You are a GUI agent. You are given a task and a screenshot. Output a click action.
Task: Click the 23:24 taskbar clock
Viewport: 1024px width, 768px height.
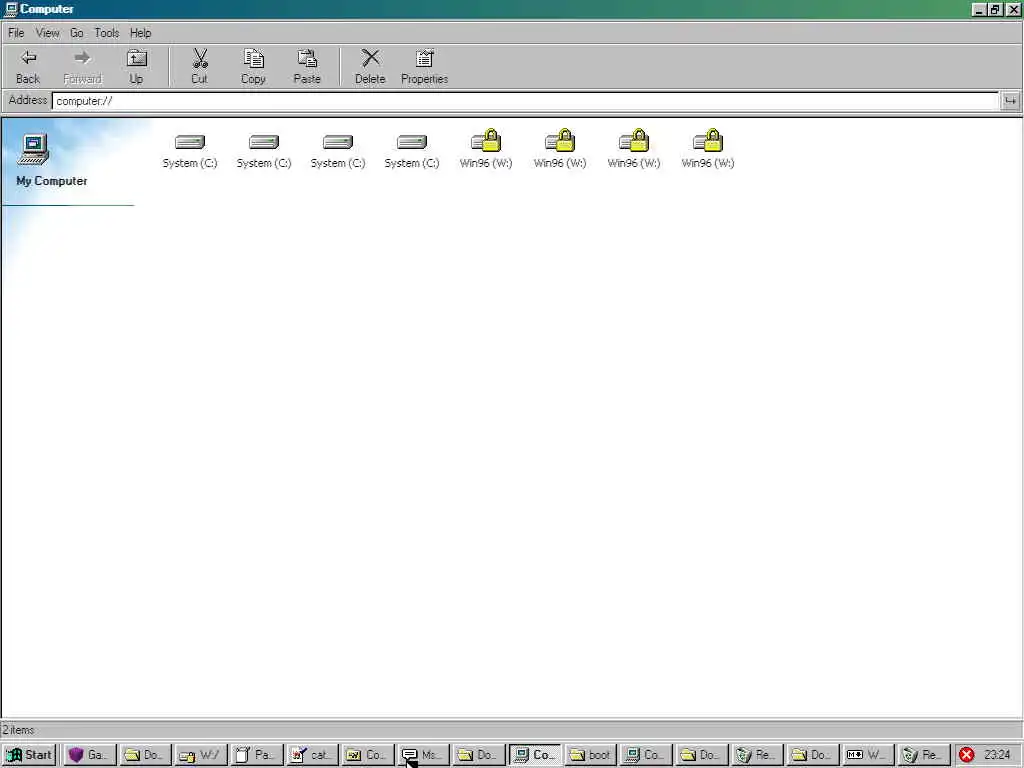click(997, 755)
